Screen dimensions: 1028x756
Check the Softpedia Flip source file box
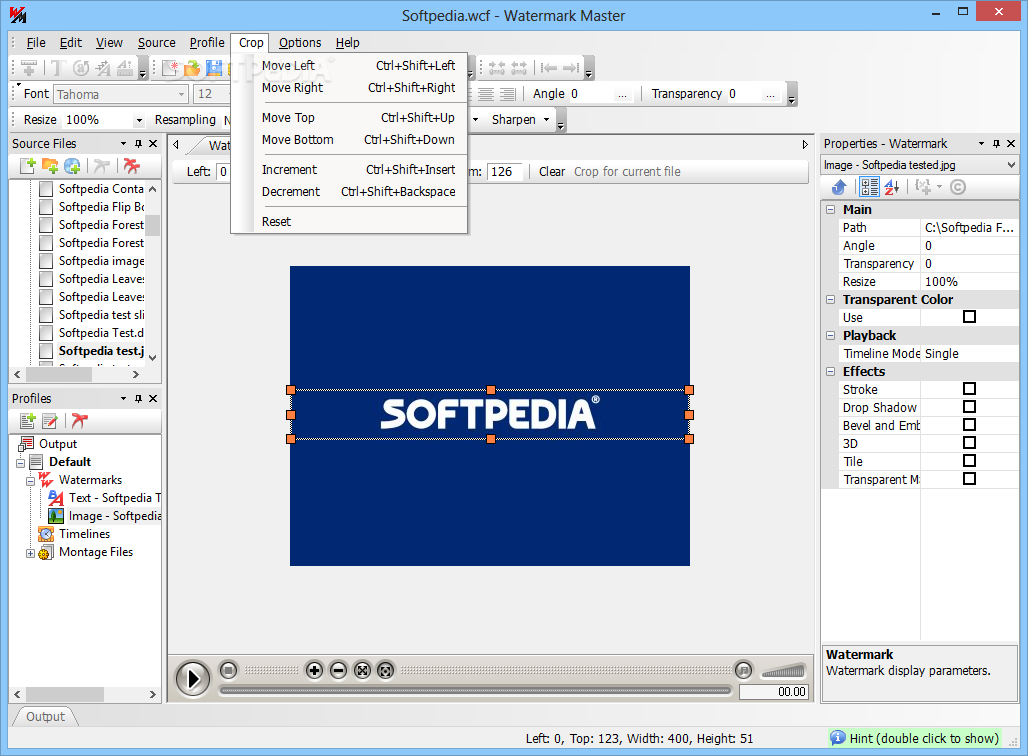tap(46, 207)
